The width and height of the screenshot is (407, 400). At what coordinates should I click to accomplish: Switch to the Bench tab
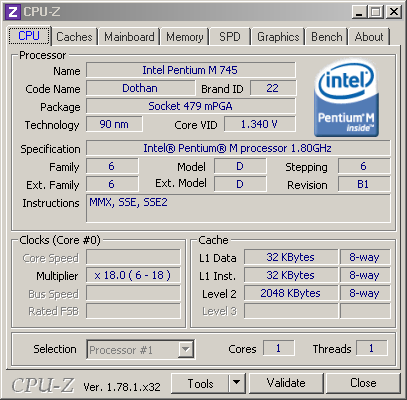point(327,37)
